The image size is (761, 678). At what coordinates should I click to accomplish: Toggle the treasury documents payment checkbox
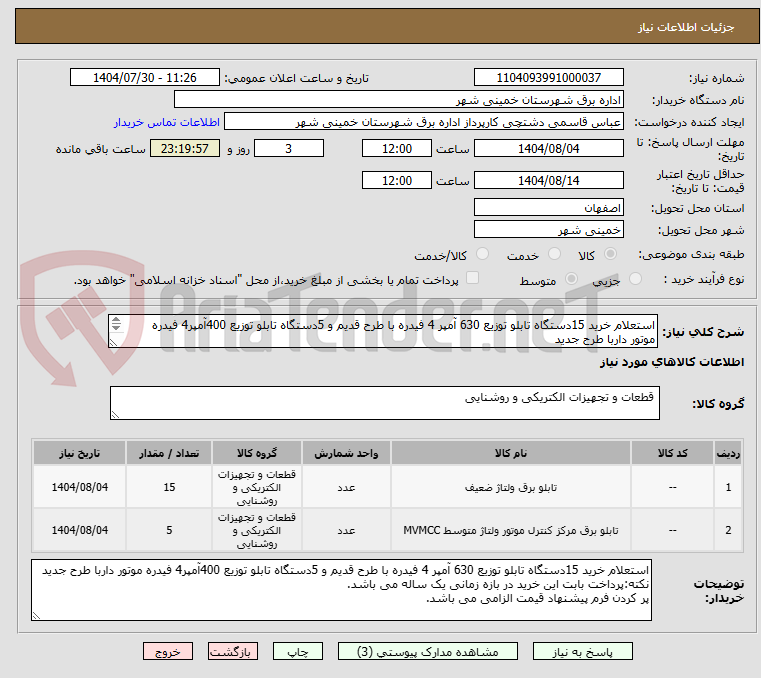pos(473,279)
